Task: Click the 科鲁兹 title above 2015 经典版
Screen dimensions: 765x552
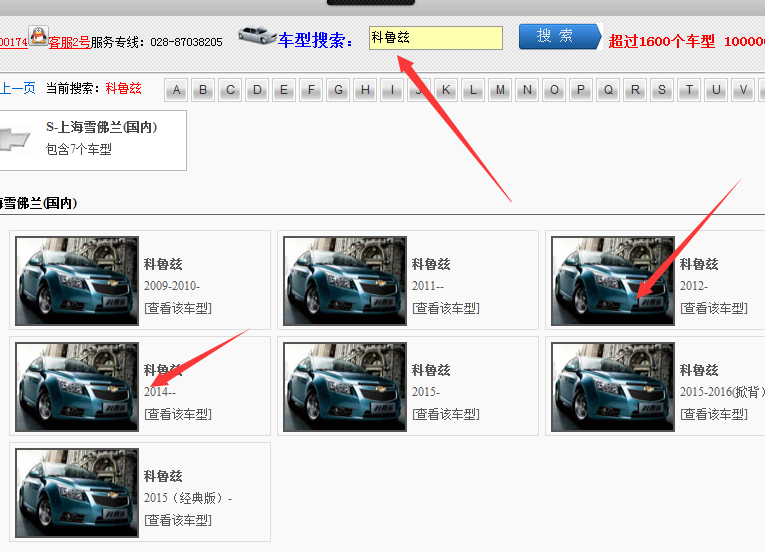Action: click(163, 476)
